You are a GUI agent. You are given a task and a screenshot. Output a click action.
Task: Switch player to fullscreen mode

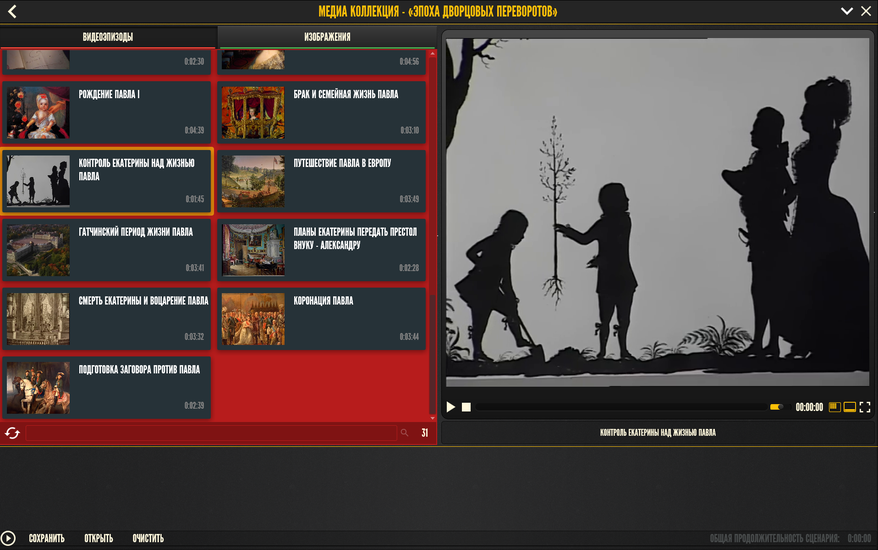[x=865, y=407]
